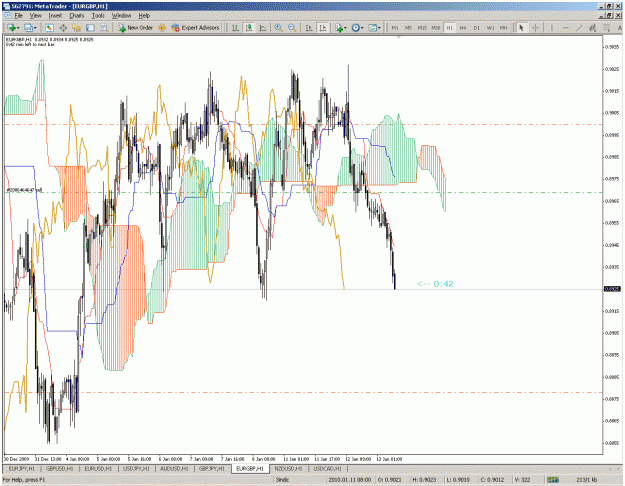The width and height of the screenshot is (625, 486).
Task: Click the Expert Advisors button
Action: click(x=195, y=28)
